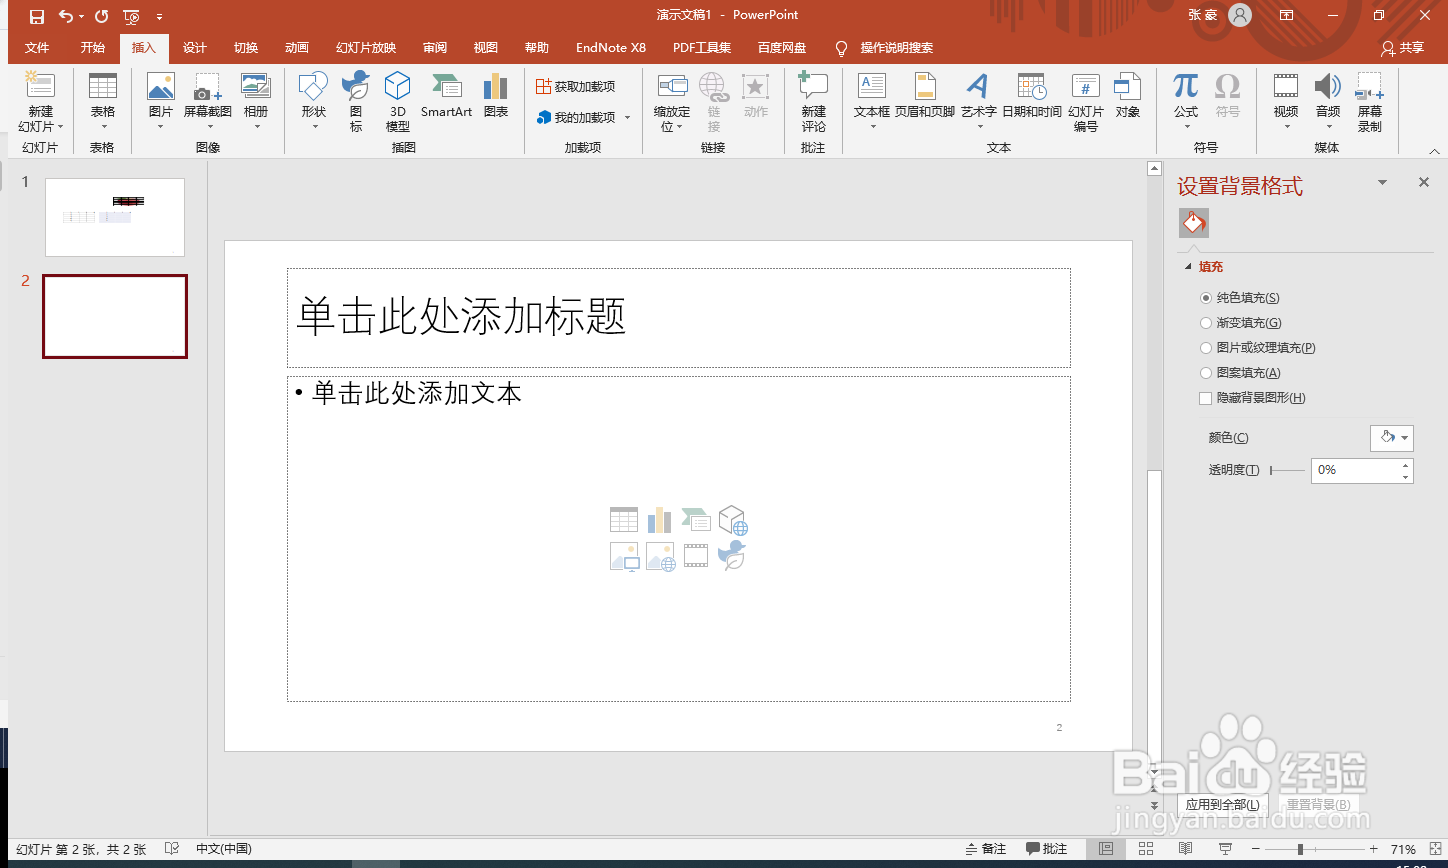Check 隐藏背景图形 hide background graphics
Screen dimensions: 1448x868
pos(1205,398)
